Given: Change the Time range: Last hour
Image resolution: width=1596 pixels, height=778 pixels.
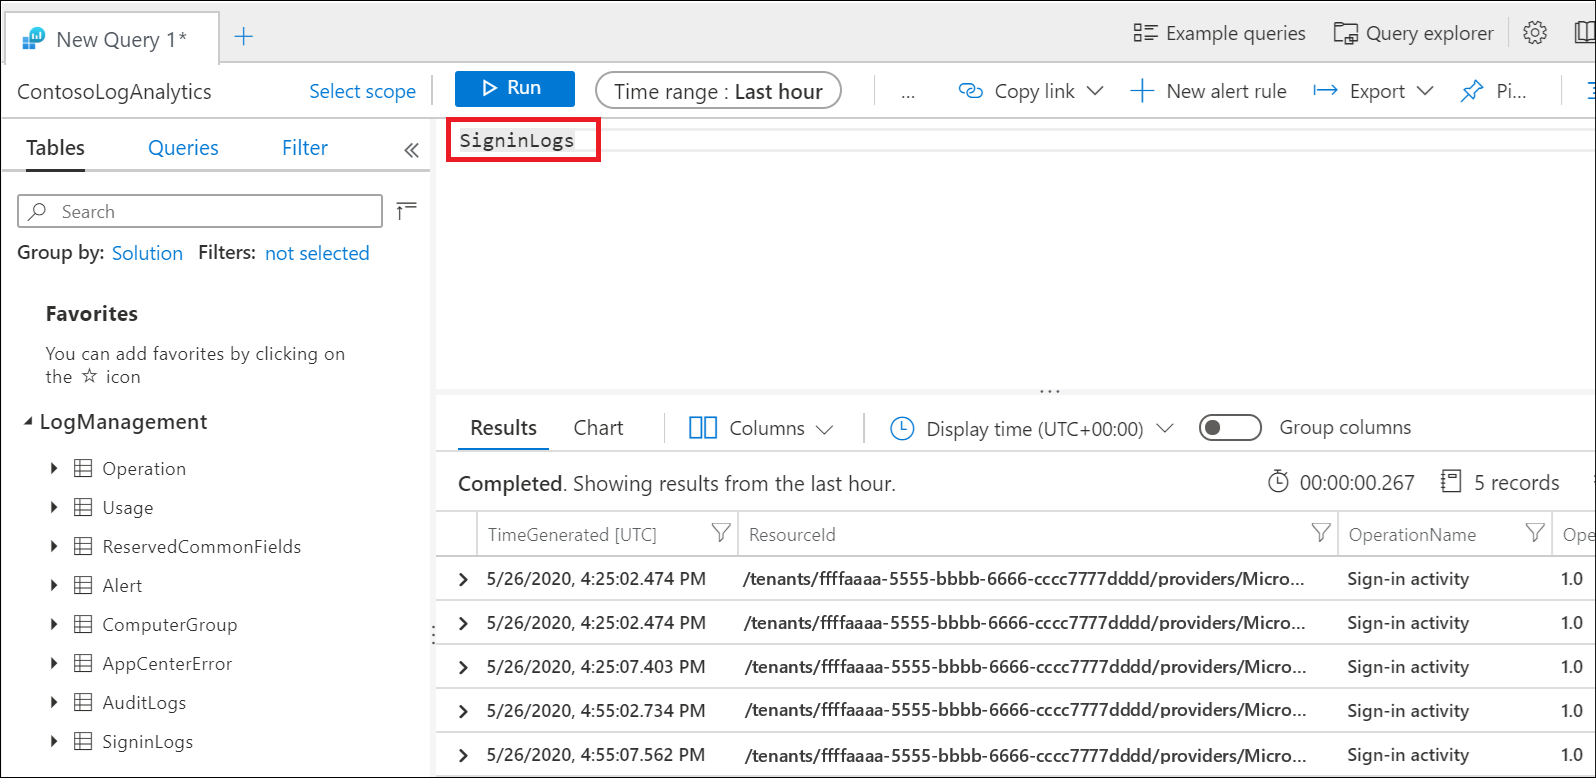Looking at the screenshot, I should (x=718, y=91).
